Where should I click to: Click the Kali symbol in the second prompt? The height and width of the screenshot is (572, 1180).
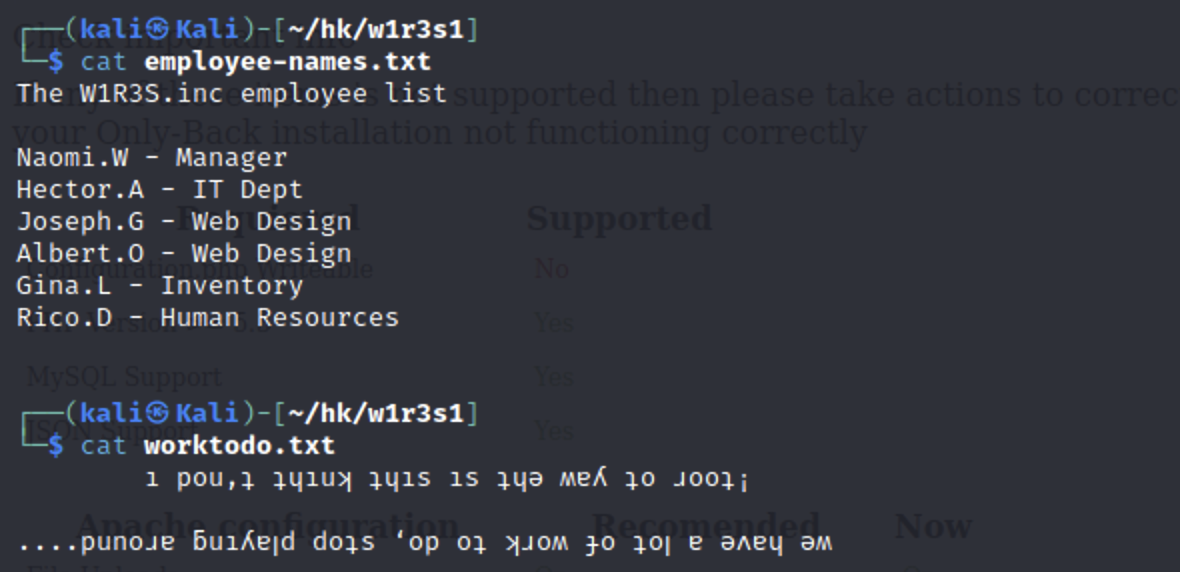coord(159,413)
